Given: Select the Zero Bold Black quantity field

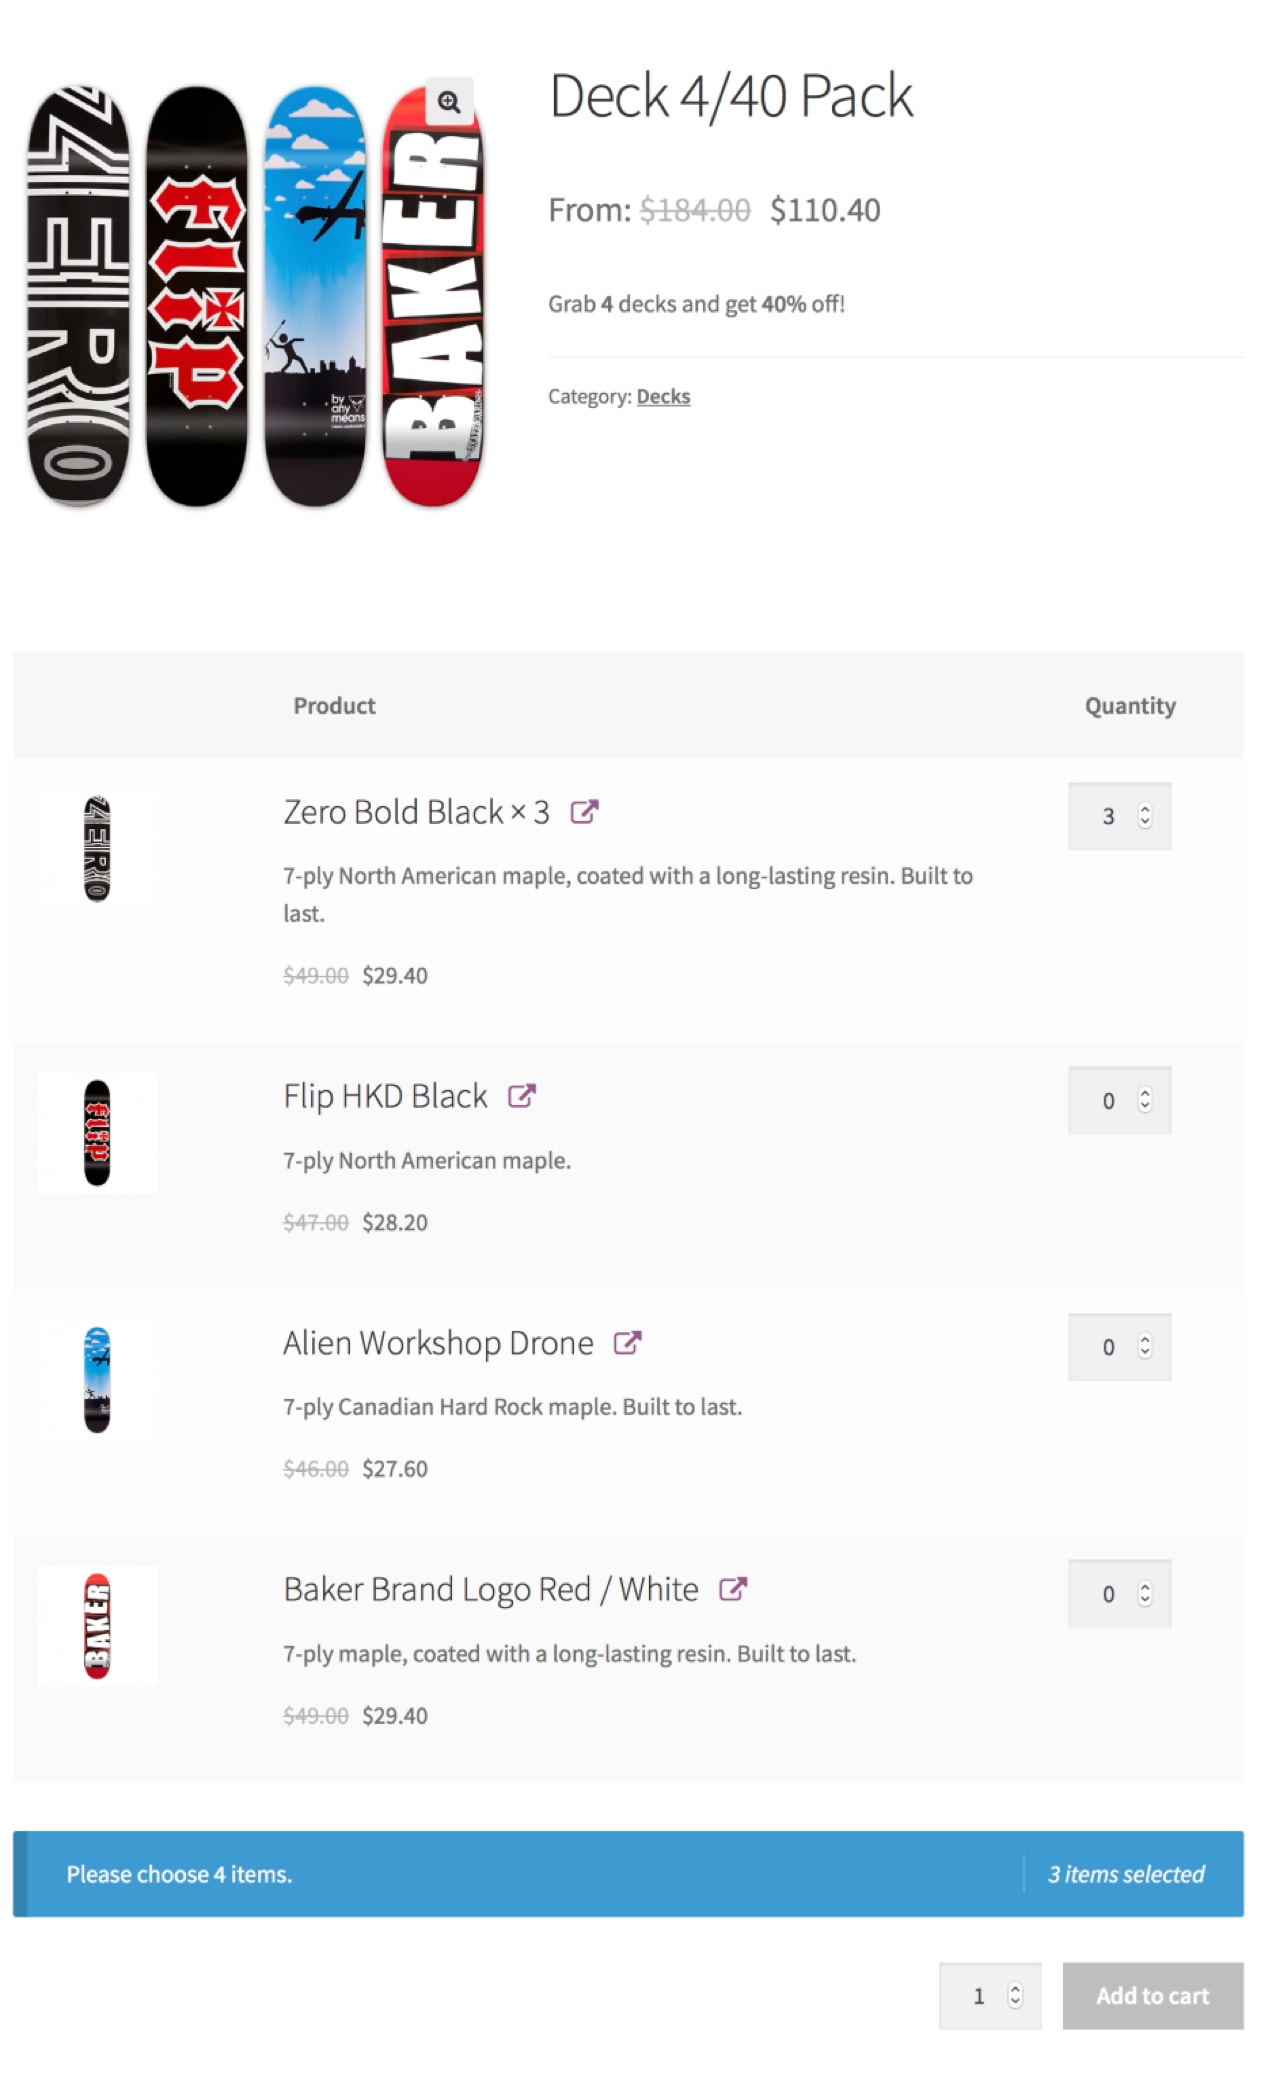Looking at the screenshot, I should [x=1108, y=816].
